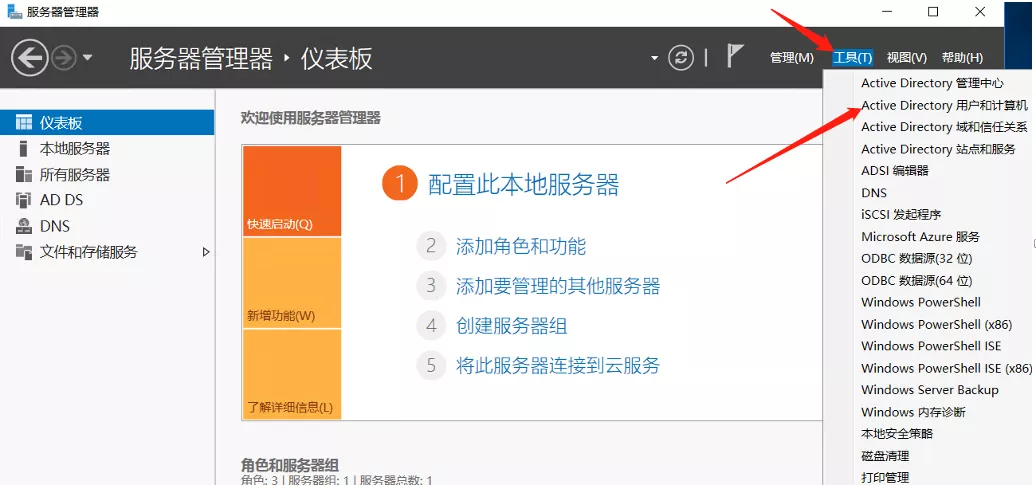Open the notifications flag icon
Screen dimensions: 1036x485
[x=735, y=57]
